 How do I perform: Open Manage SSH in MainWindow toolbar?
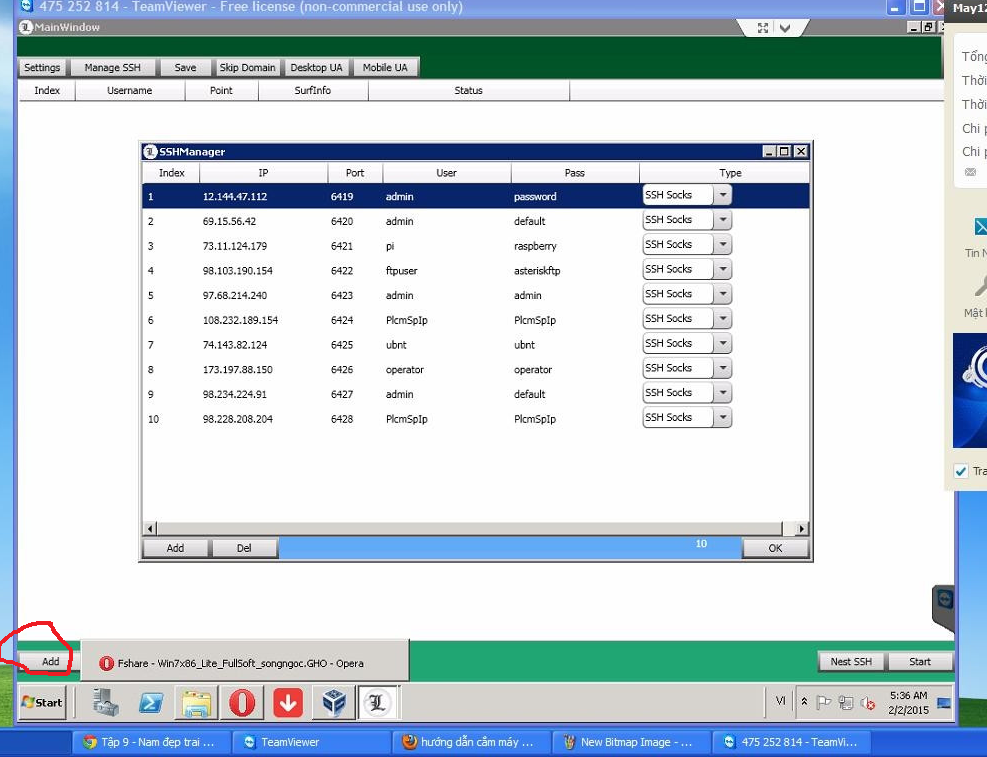[x=113, y=67]
